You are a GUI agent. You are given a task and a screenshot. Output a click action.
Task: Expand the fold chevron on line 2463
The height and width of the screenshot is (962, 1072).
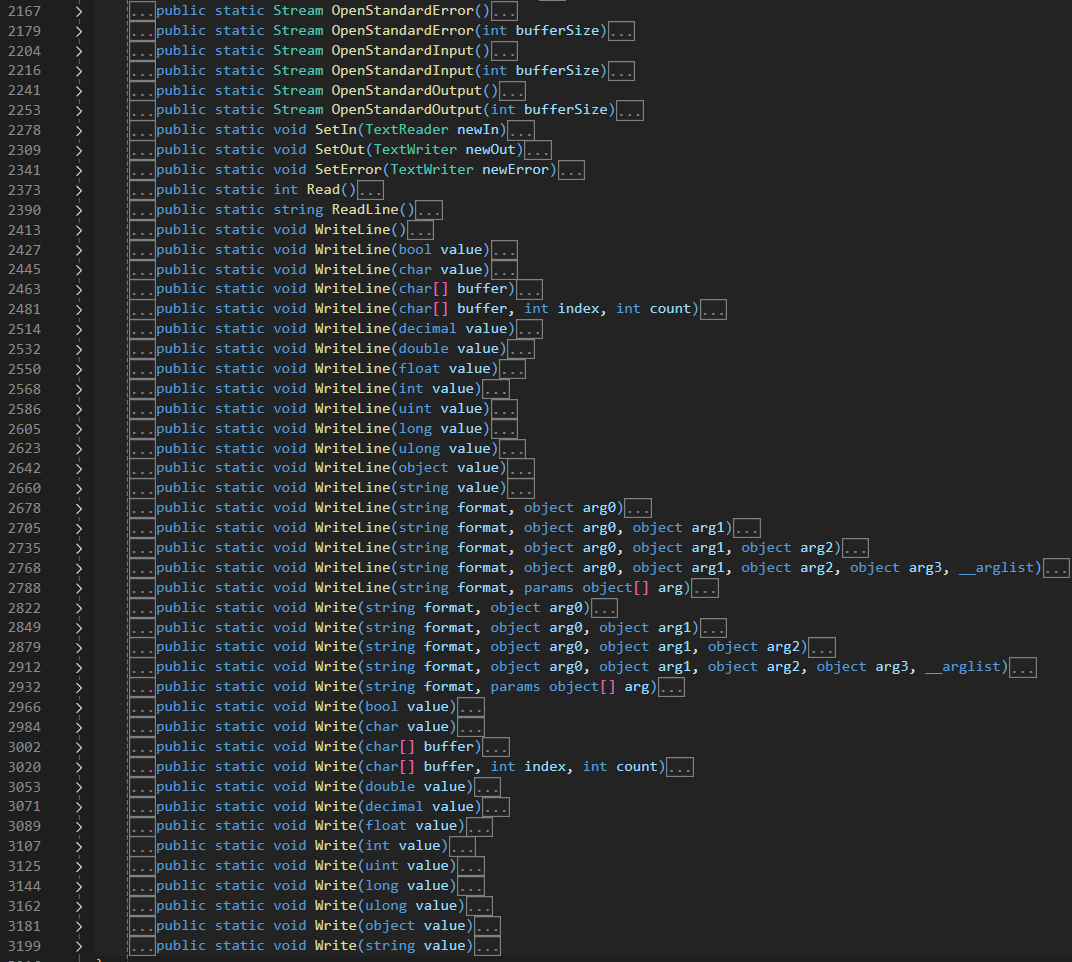79,289
